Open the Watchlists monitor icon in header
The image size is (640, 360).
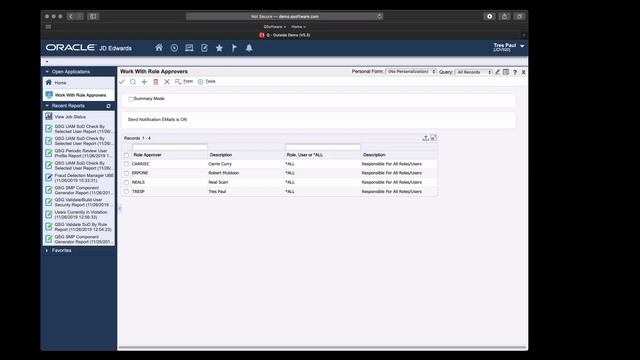point(189,48)
